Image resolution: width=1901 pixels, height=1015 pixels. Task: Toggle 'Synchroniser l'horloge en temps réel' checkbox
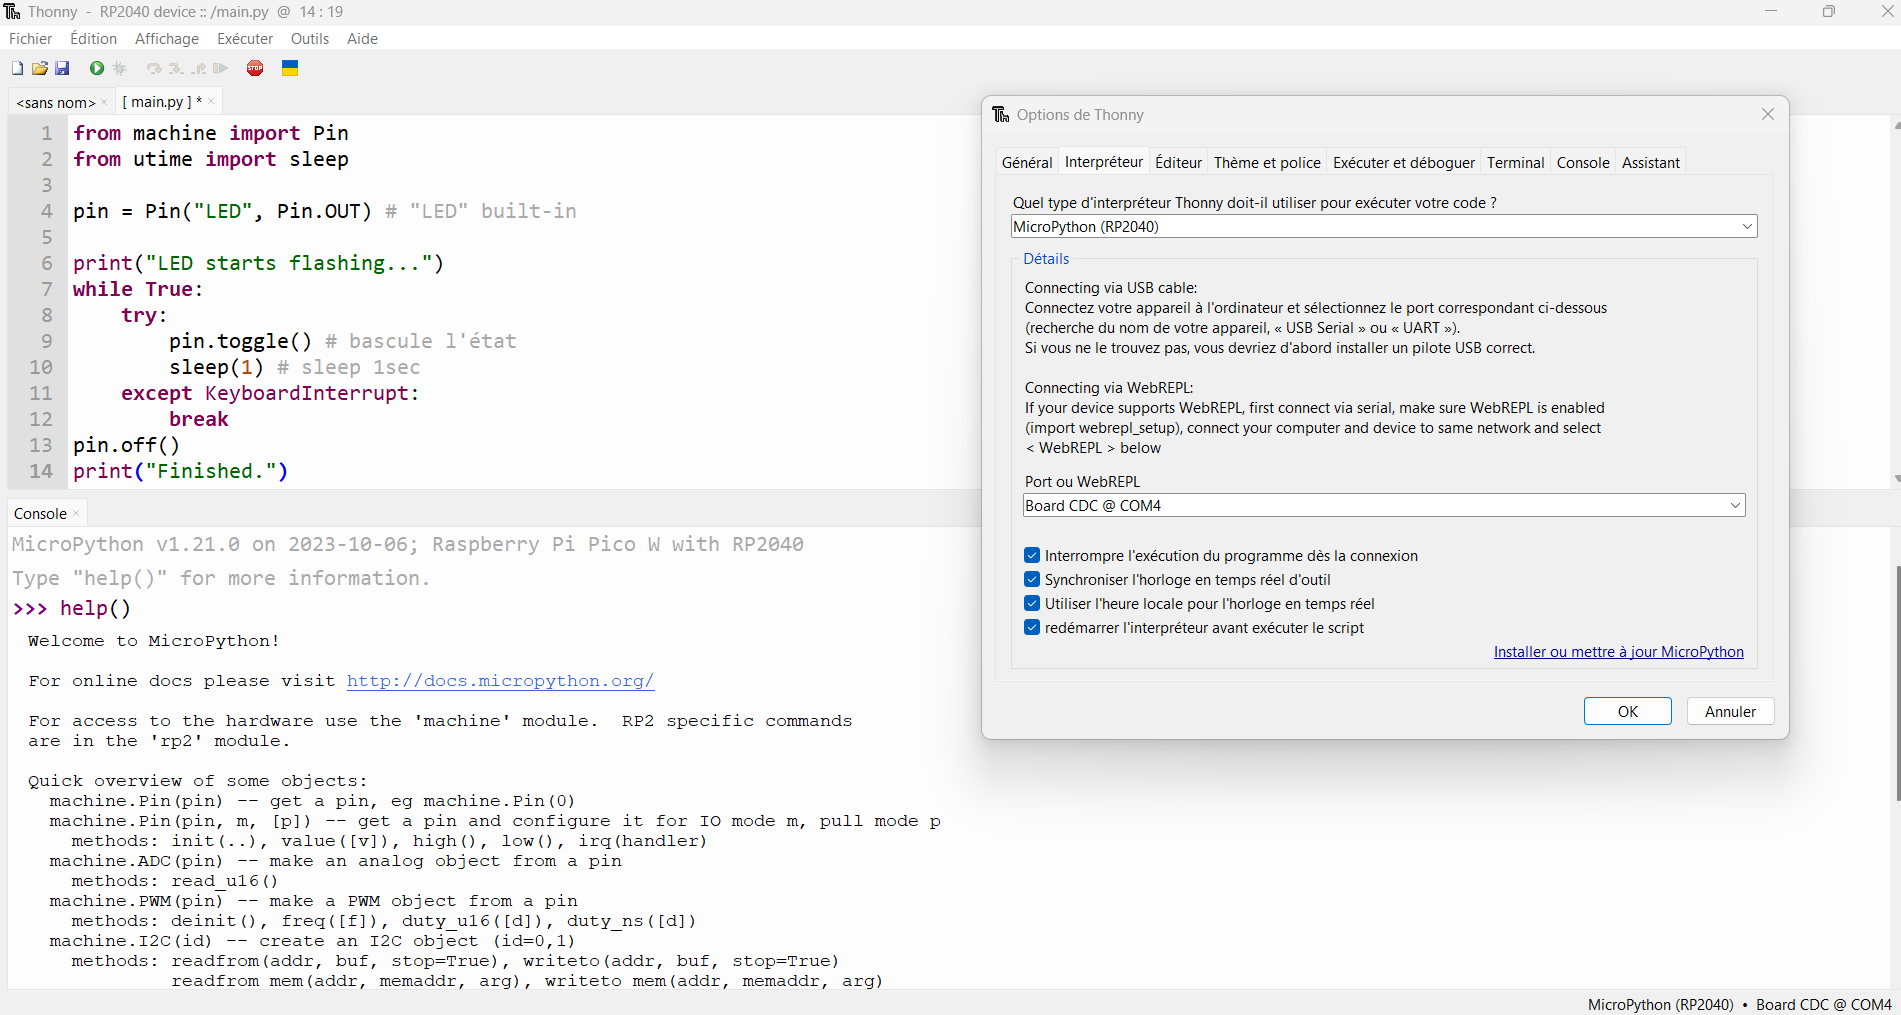[1032, 579]
